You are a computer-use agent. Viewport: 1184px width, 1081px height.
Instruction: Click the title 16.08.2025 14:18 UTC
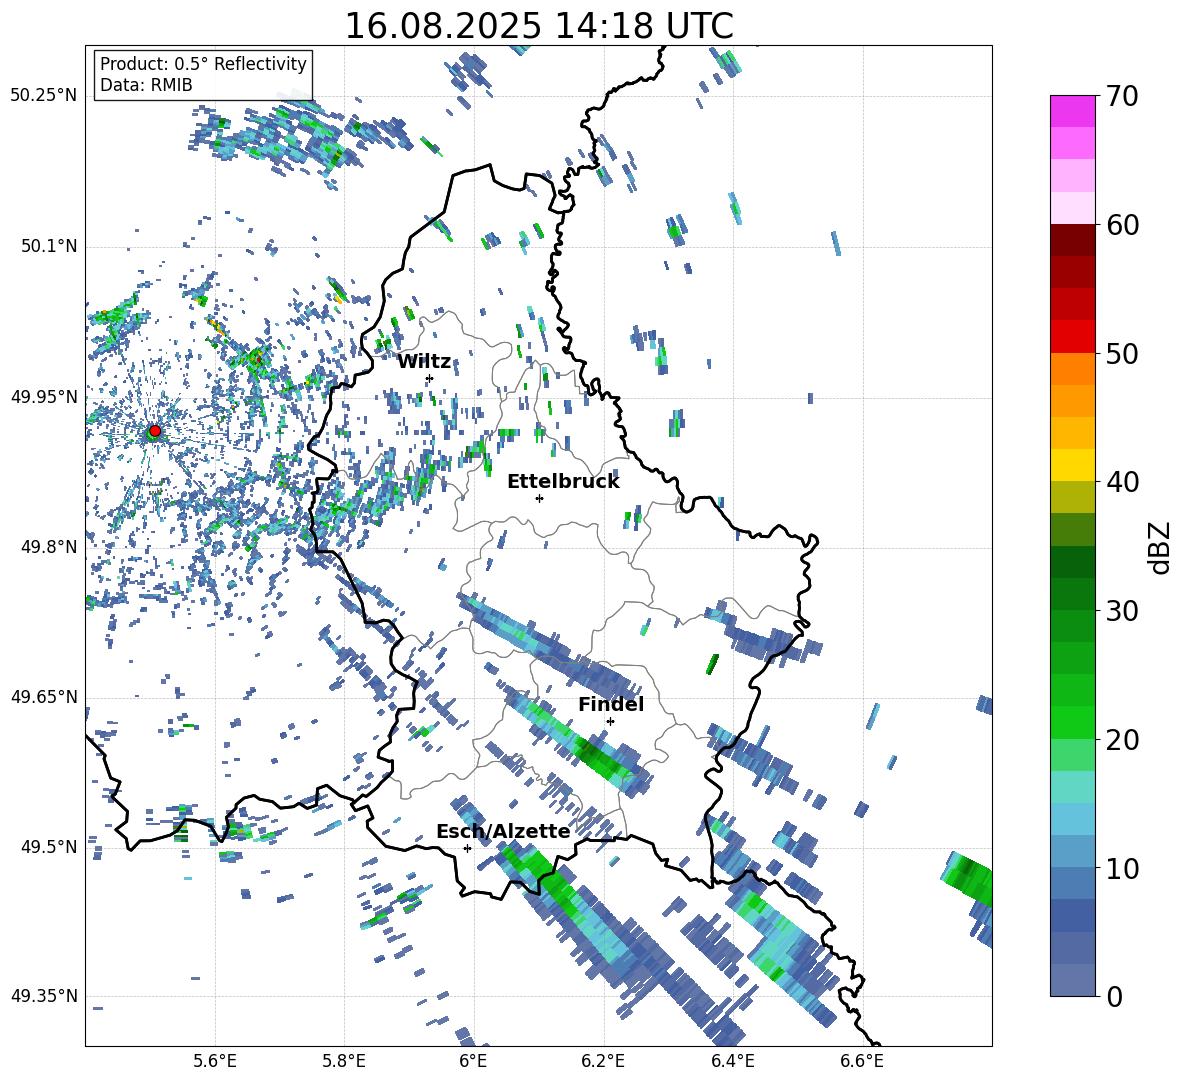[539, 26]
